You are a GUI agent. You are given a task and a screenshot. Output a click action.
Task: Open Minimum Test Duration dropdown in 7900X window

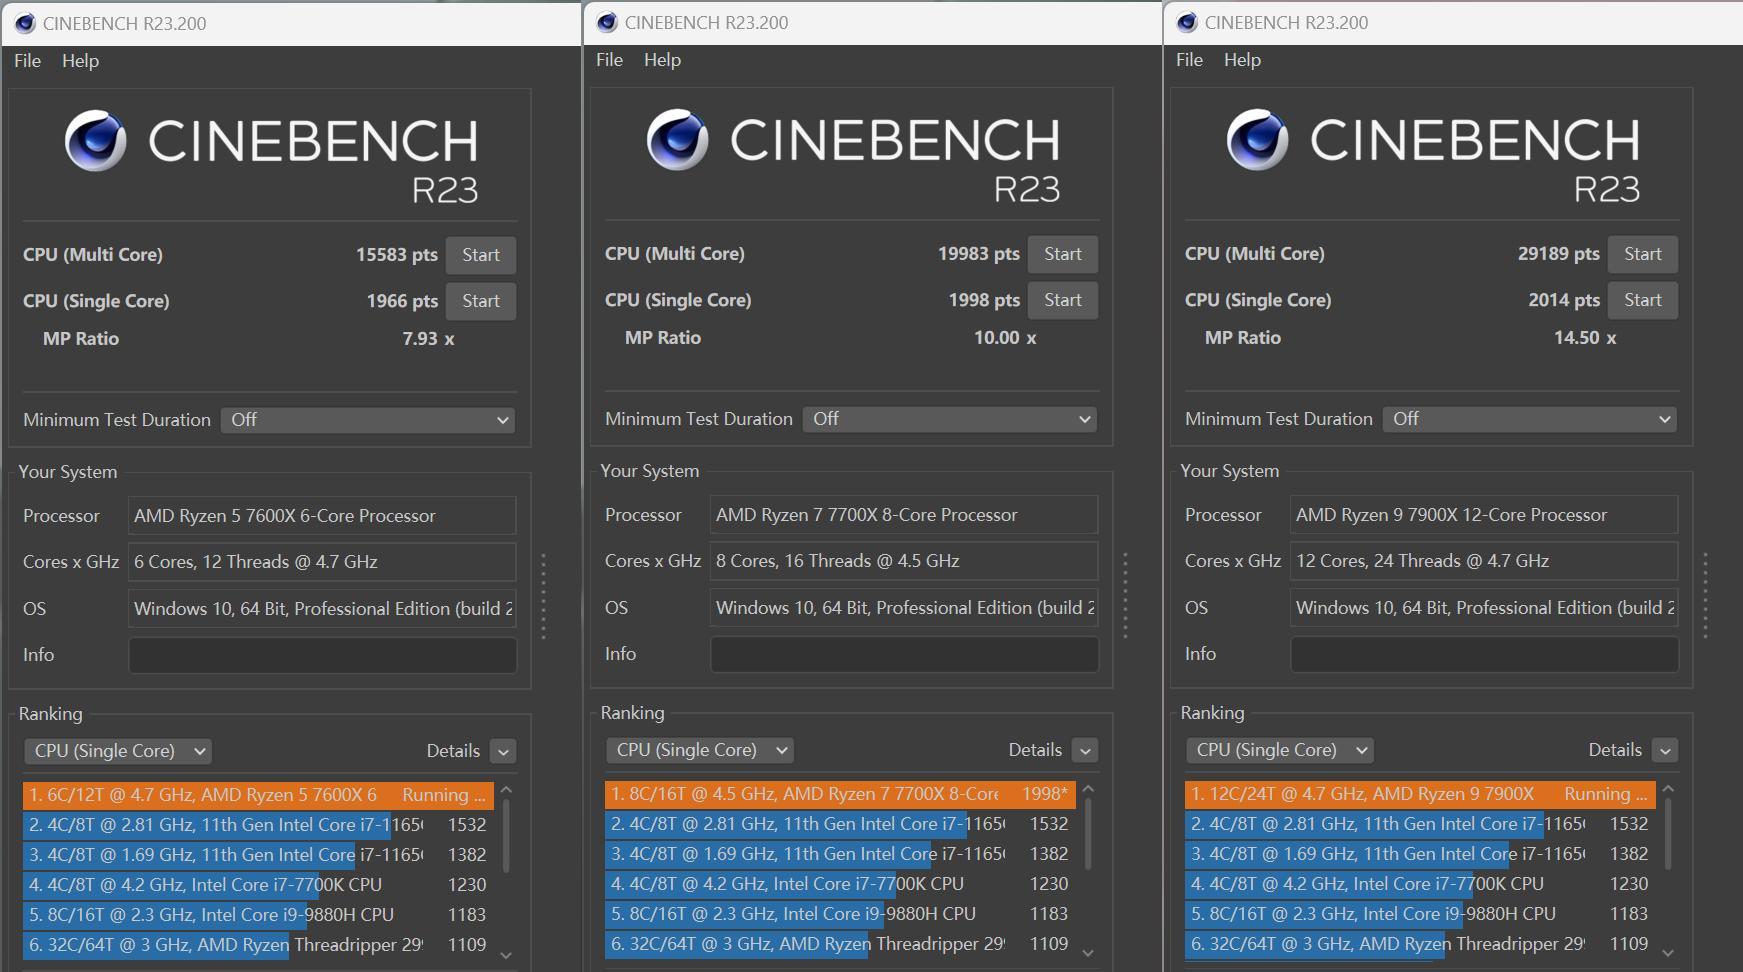click(1530, 419)
